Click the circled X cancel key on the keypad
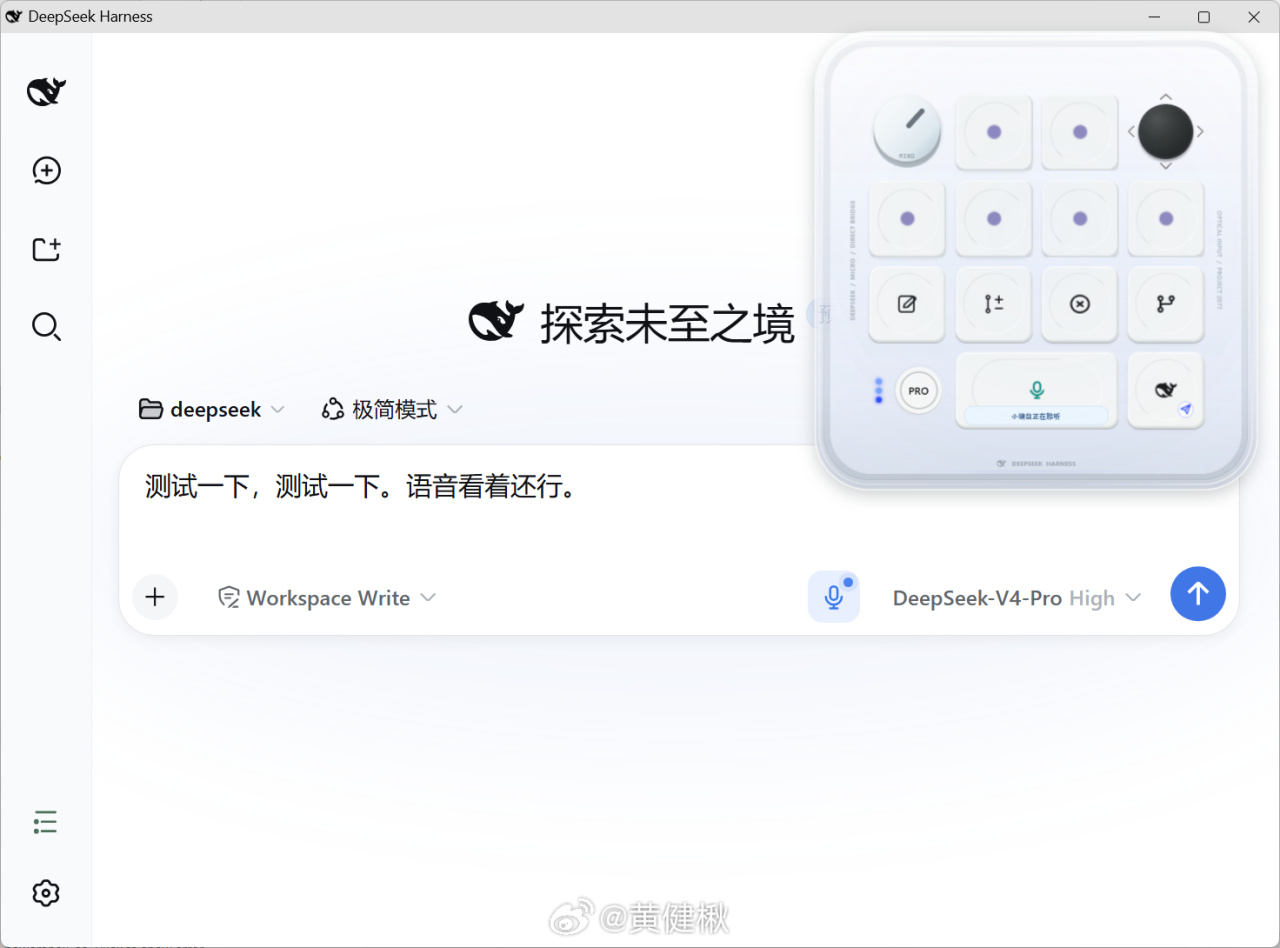 (1080, 304)
